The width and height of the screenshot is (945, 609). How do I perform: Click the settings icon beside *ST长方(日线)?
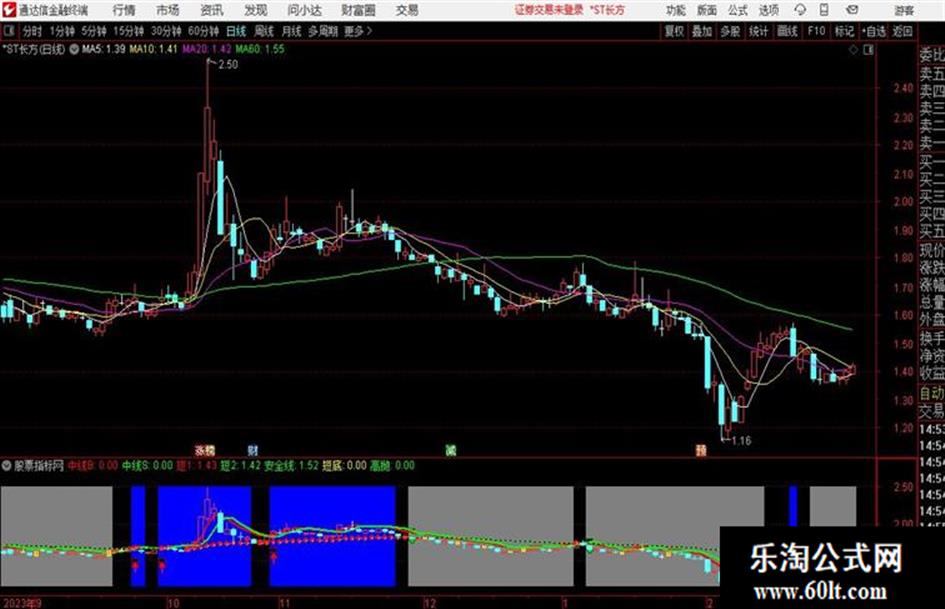(x=74, y=49)
